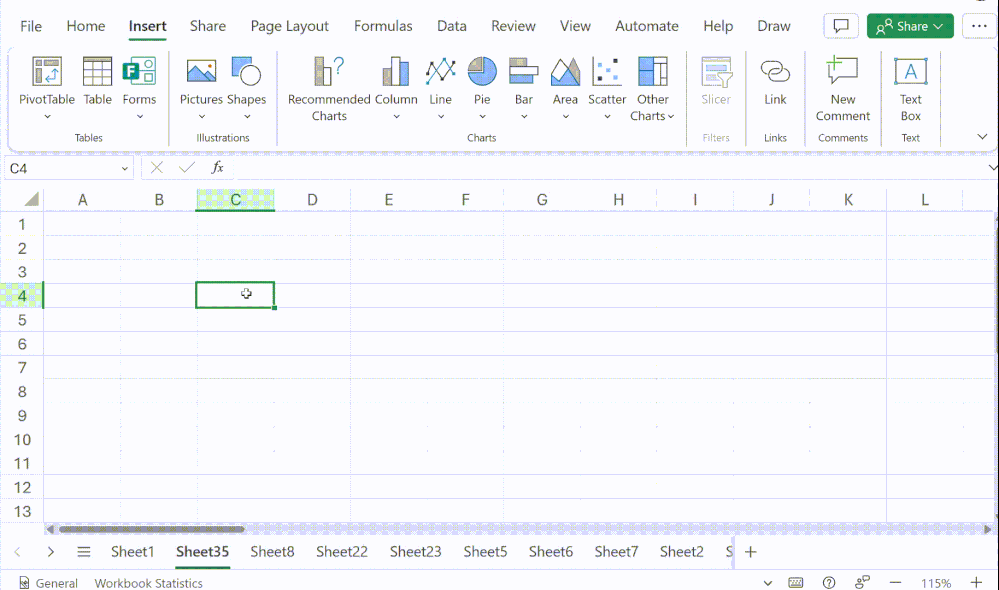Insert a Text Box
This screenshot has height=590, width=999.
(910, 89)
